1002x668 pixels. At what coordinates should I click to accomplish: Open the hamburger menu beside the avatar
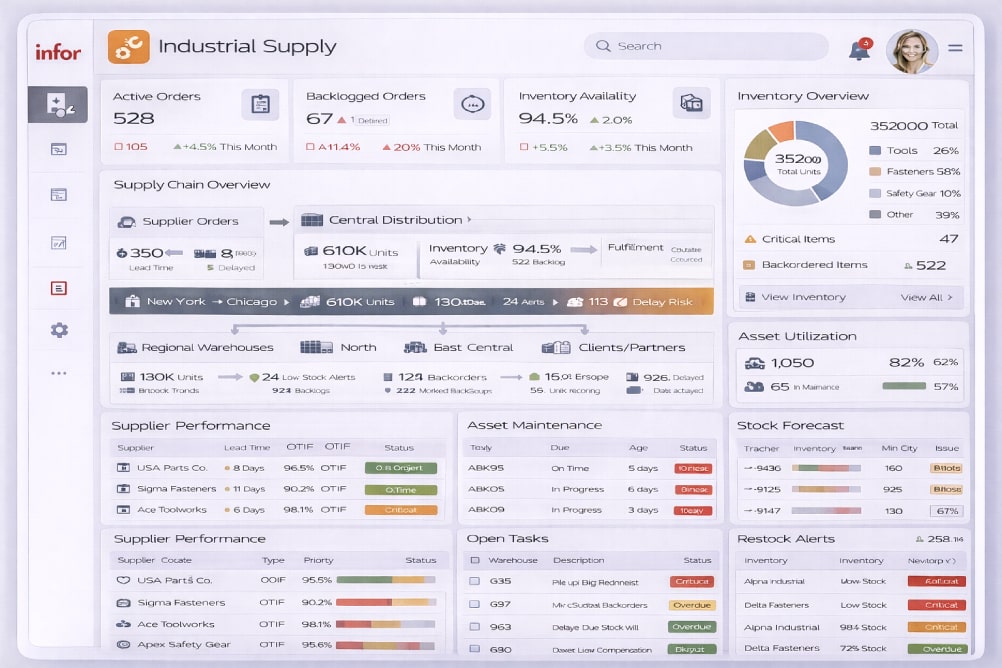[x=955, y=47]
